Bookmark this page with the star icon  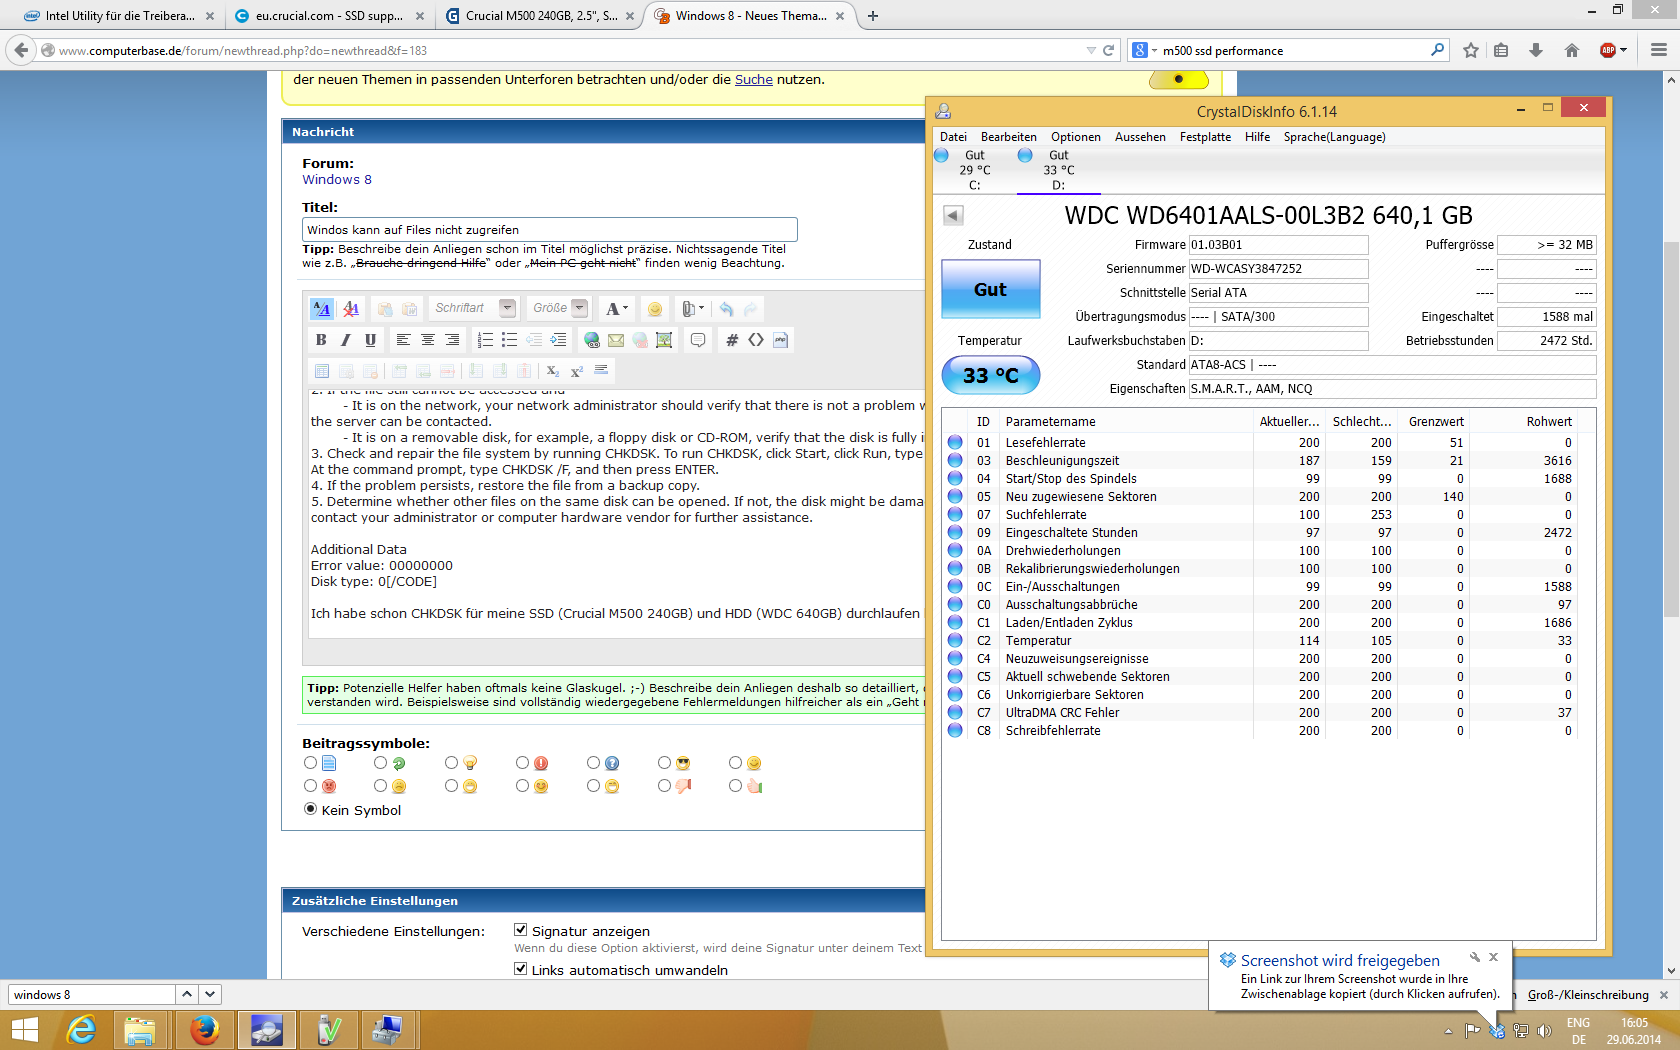pos(1471,50)
